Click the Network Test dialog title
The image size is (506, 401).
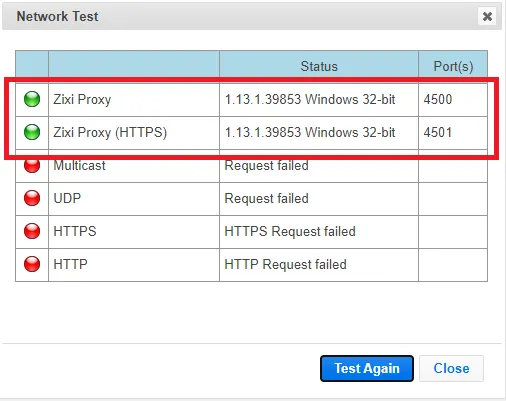click(57, 16)
